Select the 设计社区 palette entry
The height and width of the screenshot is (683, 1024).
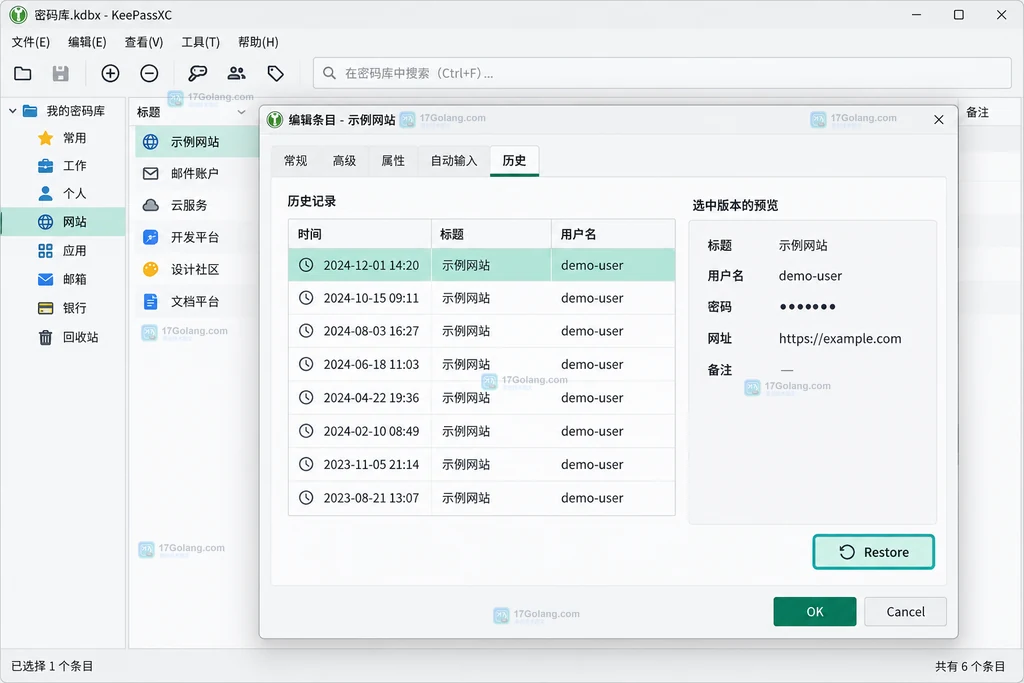(196, 269)
